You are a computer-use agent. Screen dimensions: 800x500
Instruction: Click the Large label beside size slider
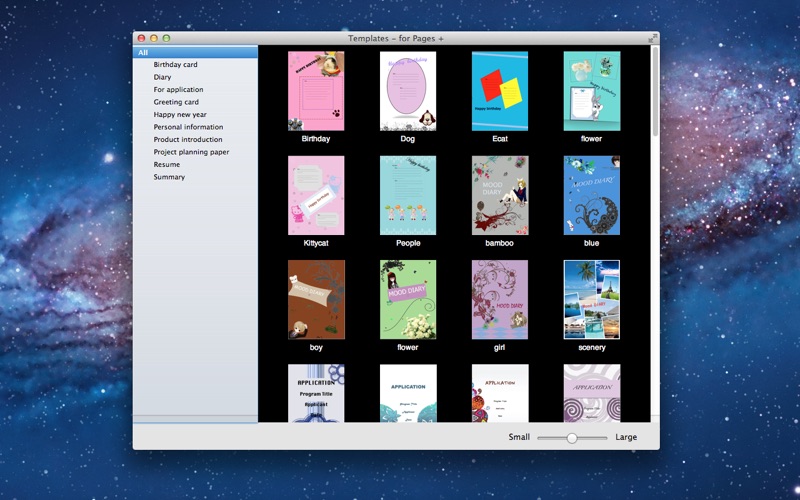[626, 437]
